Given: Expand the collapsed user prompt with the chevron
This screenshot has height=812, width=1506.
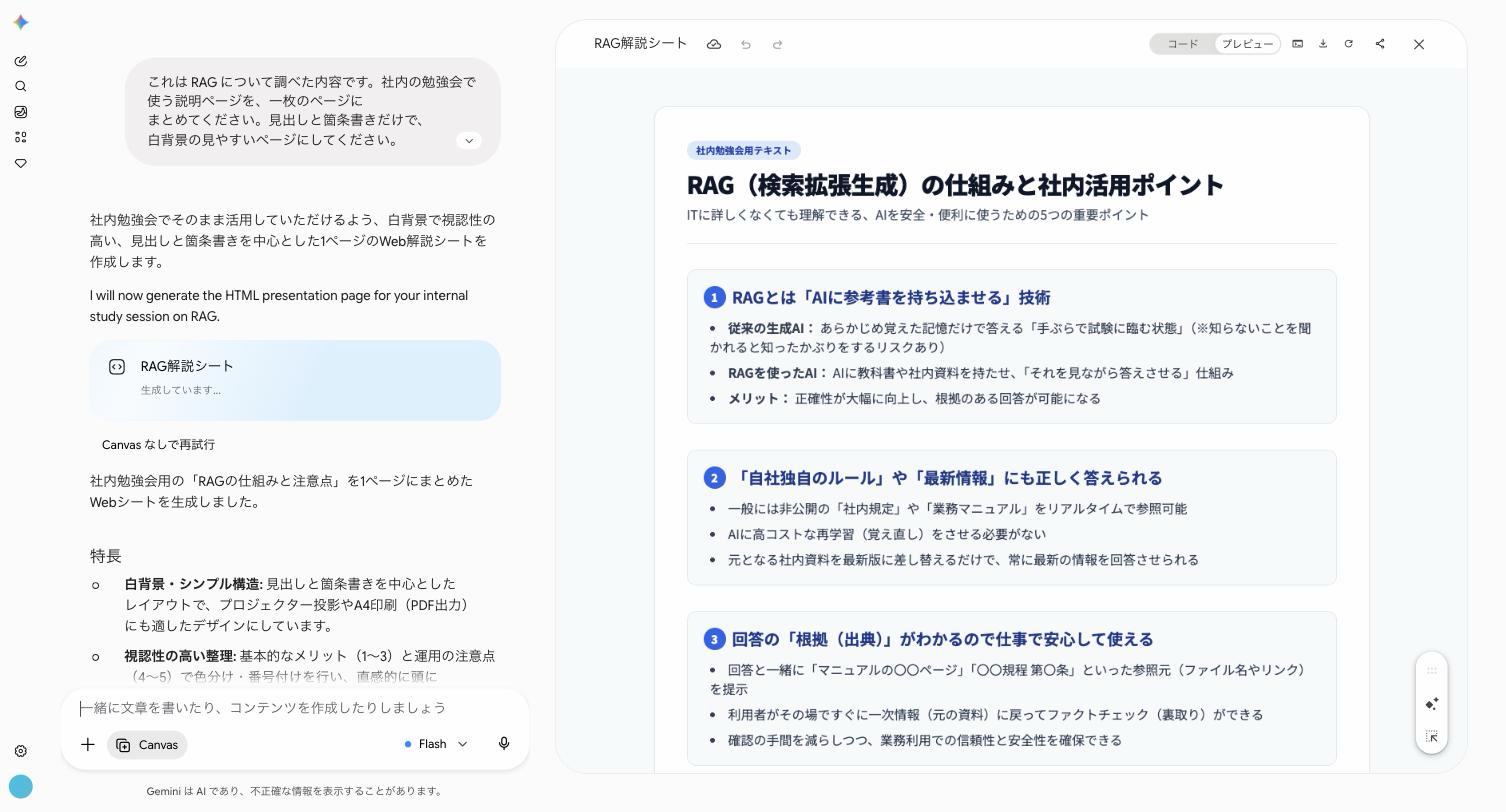Looking at the screenshot, I should 469,141.
